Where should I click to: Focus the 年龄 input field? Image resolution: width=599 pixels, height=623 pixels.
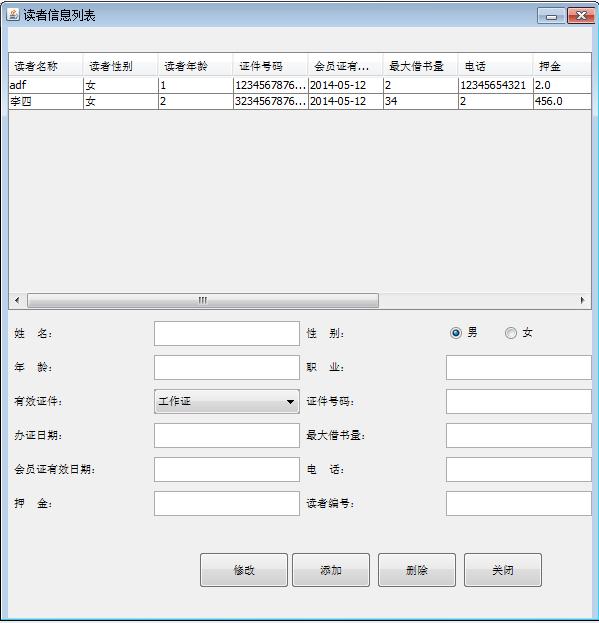(227, 367)
